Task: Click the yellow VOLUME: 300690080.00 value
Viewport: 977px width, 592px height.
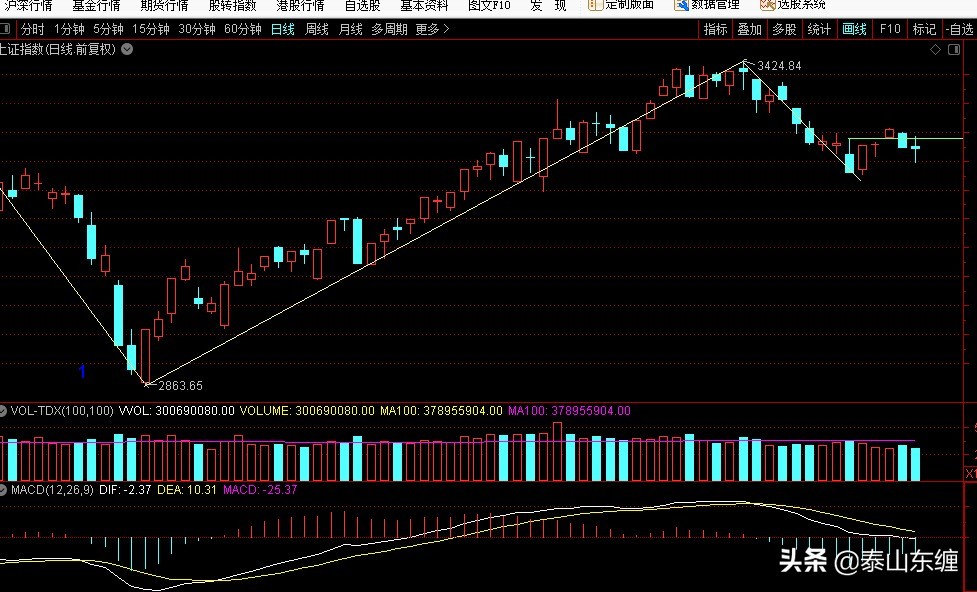Action: pos(307,411)
